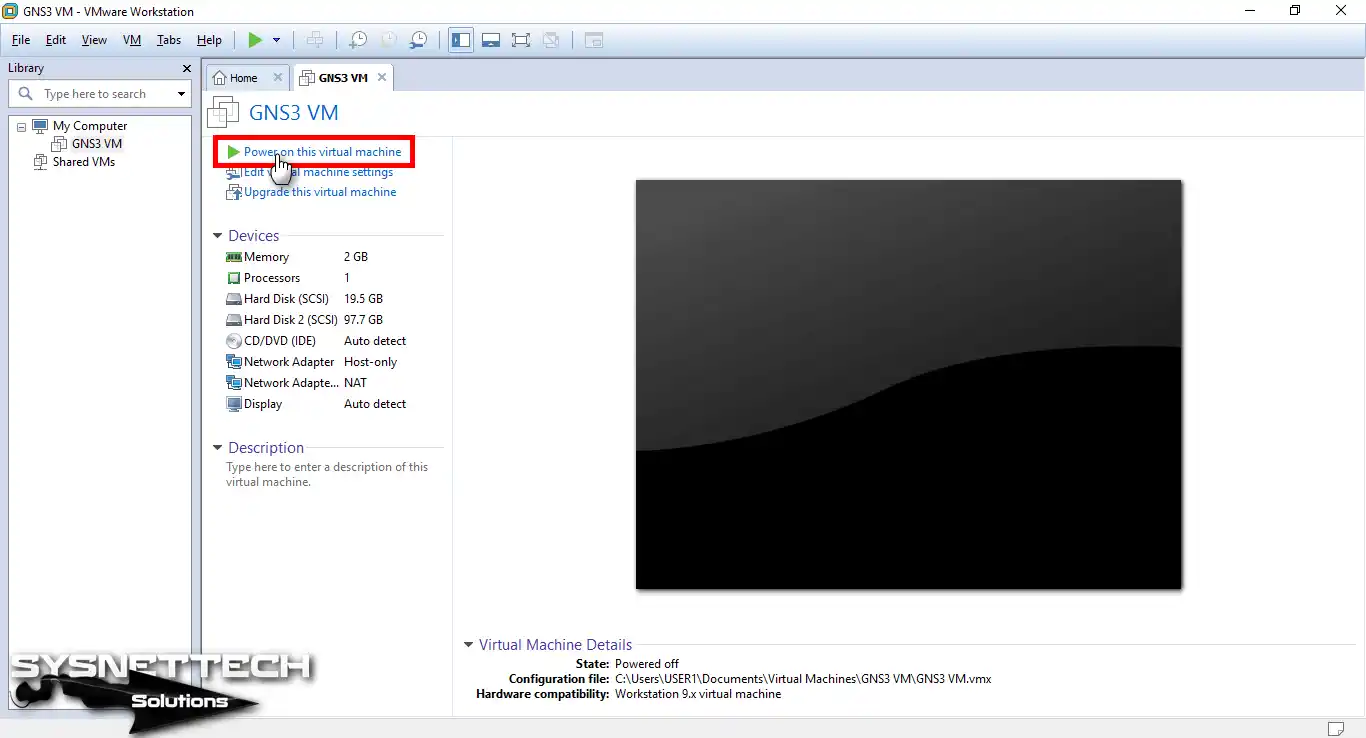Viewport: 1366px width, 738px height.
Task: Click the console view toolbar icon
Action: (594, 40)
